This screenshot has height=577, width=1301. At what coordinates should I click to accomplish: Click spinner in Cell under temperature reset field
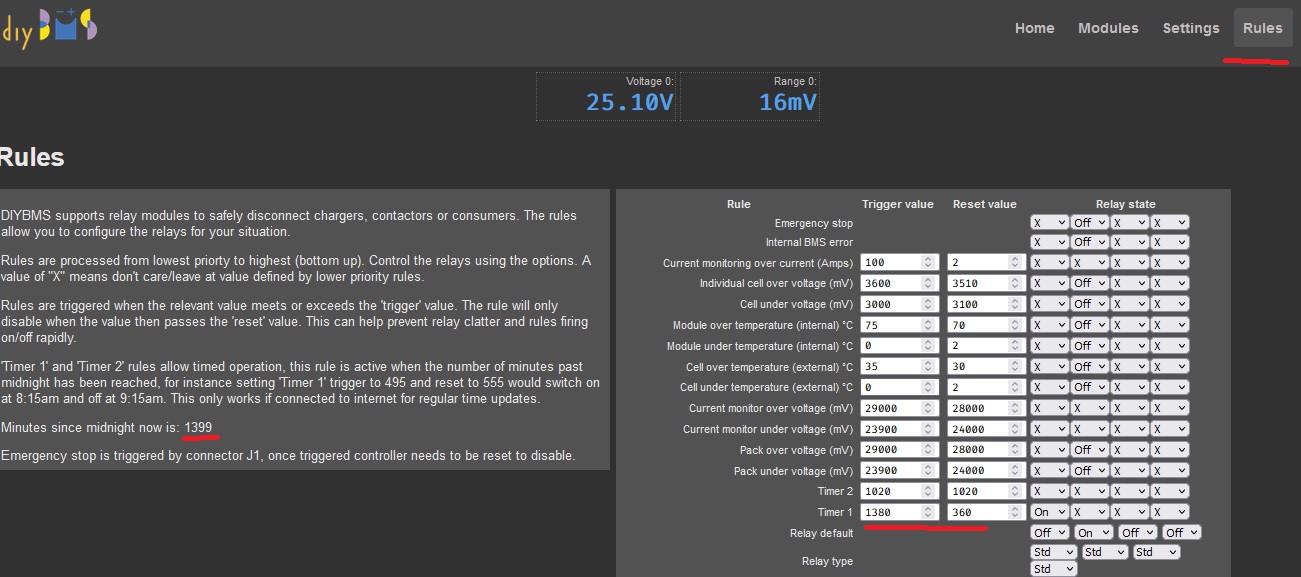click(1015, 387)
